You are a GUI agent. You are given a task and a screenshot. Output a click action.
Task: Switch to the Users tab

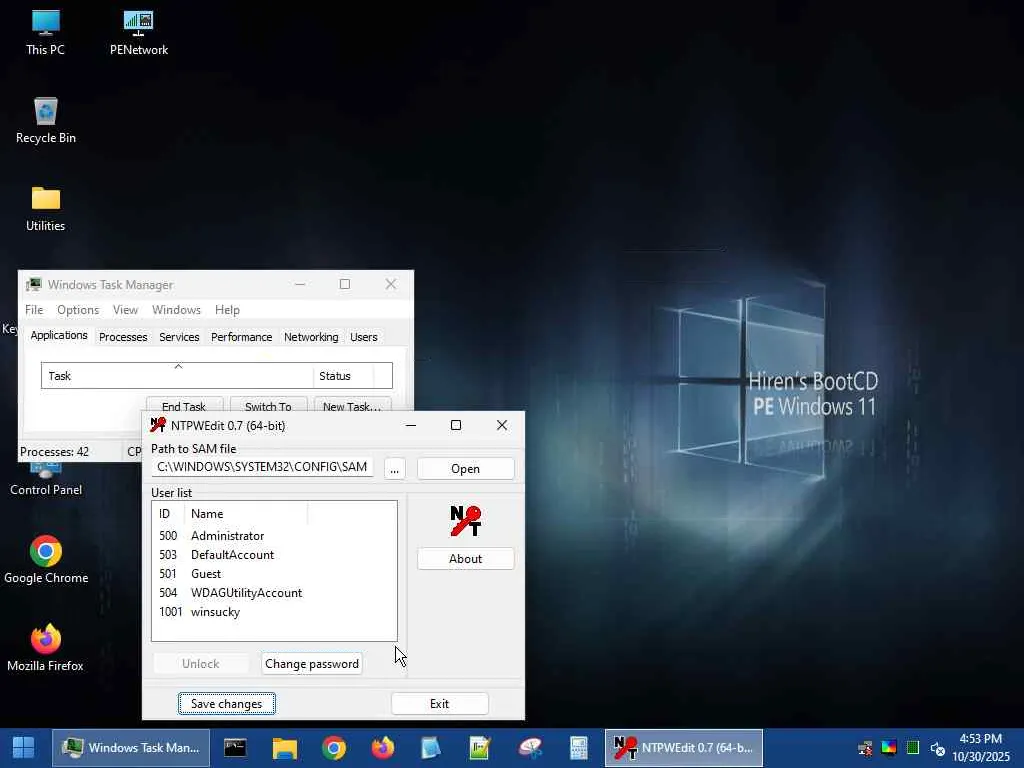click(364, 337)
